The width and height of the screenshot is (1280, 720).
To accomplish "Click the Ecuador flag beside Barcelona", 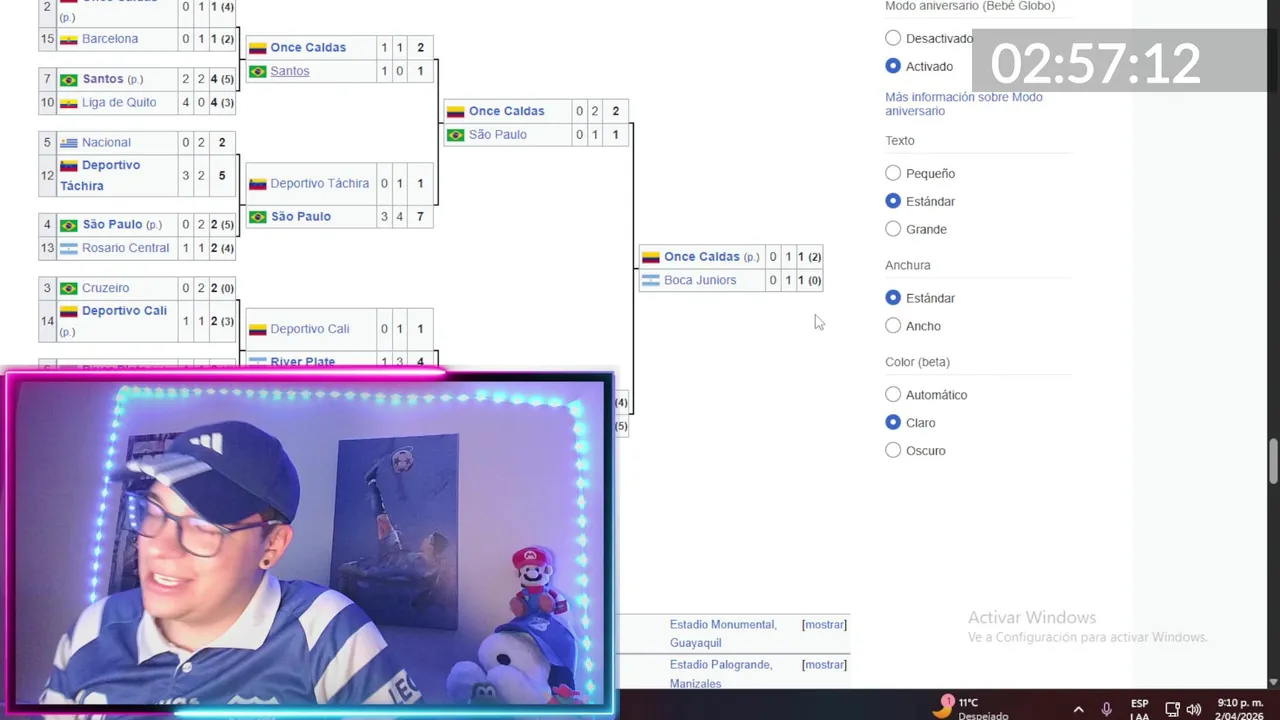I will pyautogui.click(x=68, y=39).
